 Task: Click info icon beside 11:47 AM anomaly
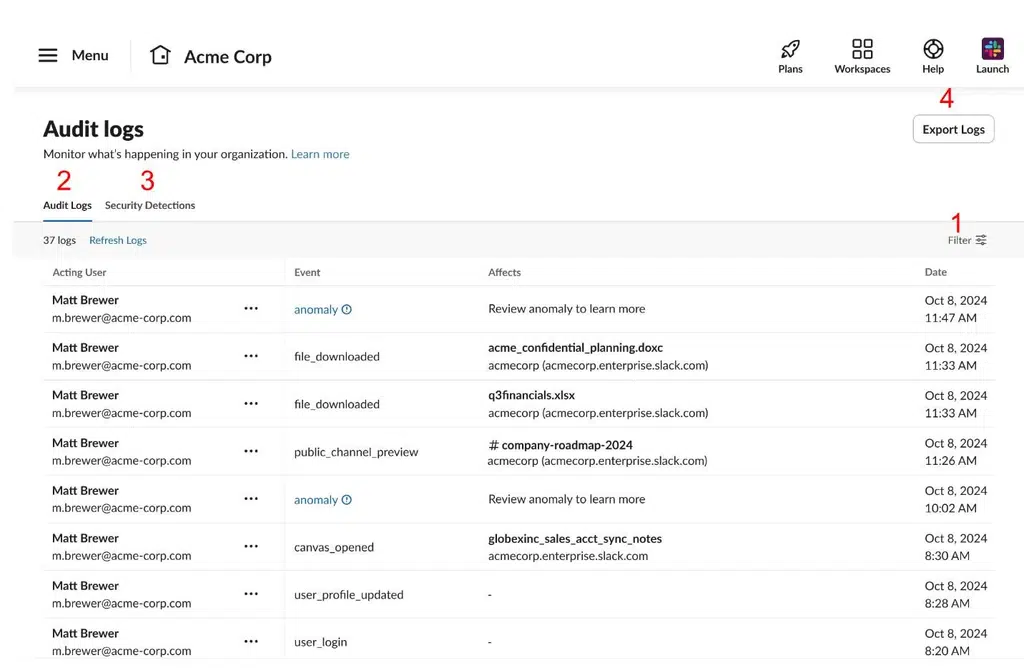point(347,310)
